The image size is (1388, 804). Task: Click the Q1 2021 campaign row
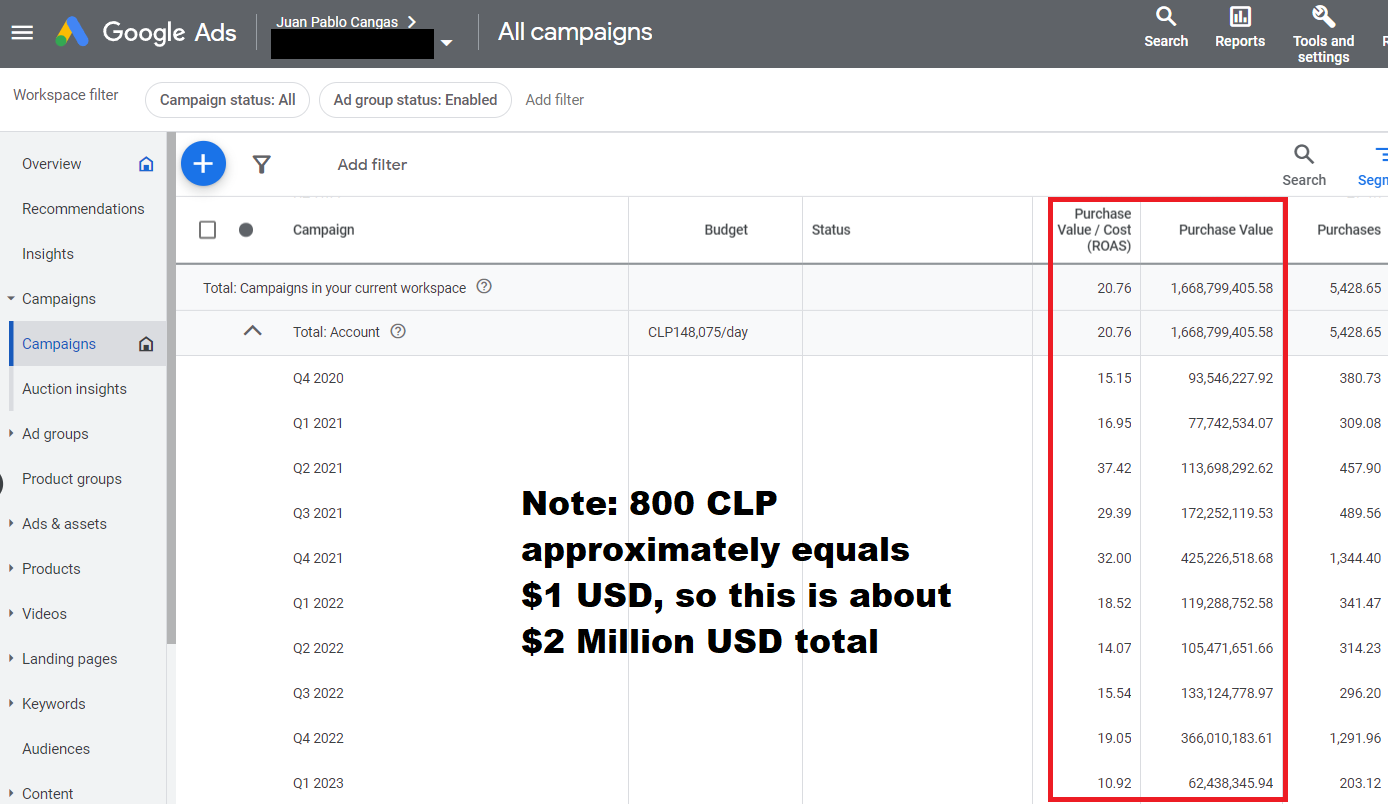(782, 423)
